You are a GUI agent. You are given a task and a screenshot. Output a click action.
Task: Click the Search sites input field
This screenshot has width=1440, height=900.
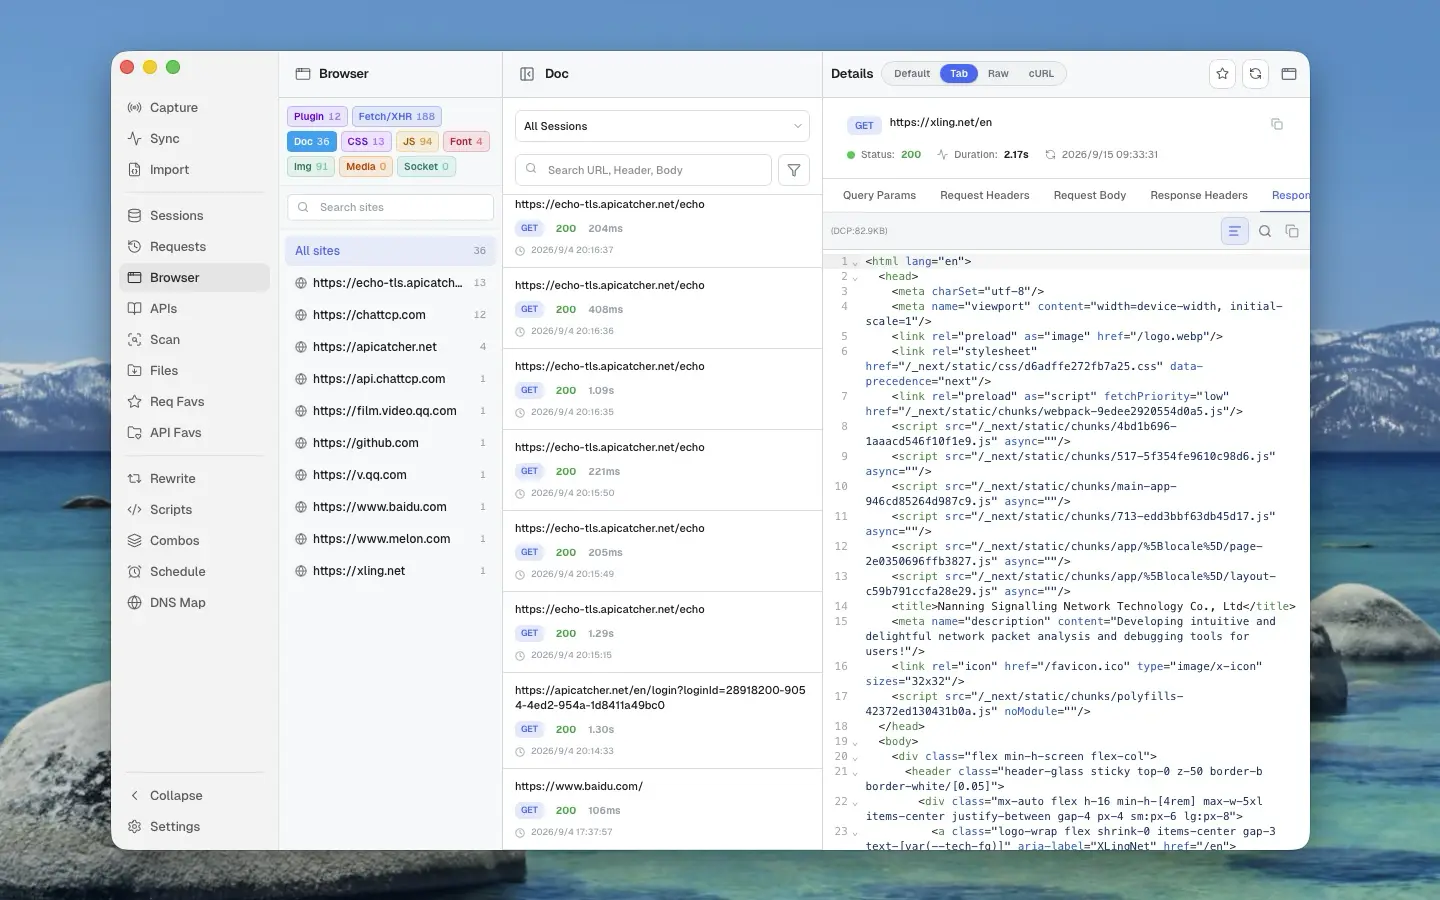point(390,207)
